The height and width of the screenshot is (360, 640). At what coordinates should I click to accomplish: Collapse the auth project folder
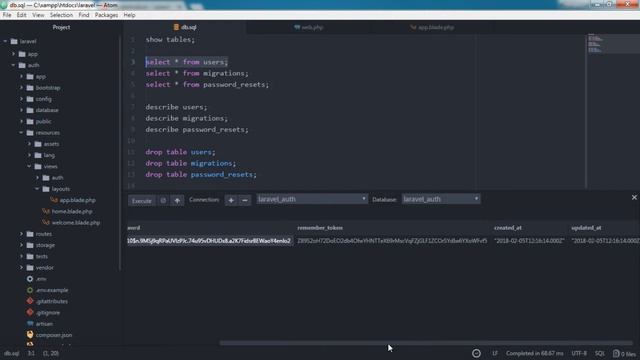pyautogui.click(x=13, y=65)
